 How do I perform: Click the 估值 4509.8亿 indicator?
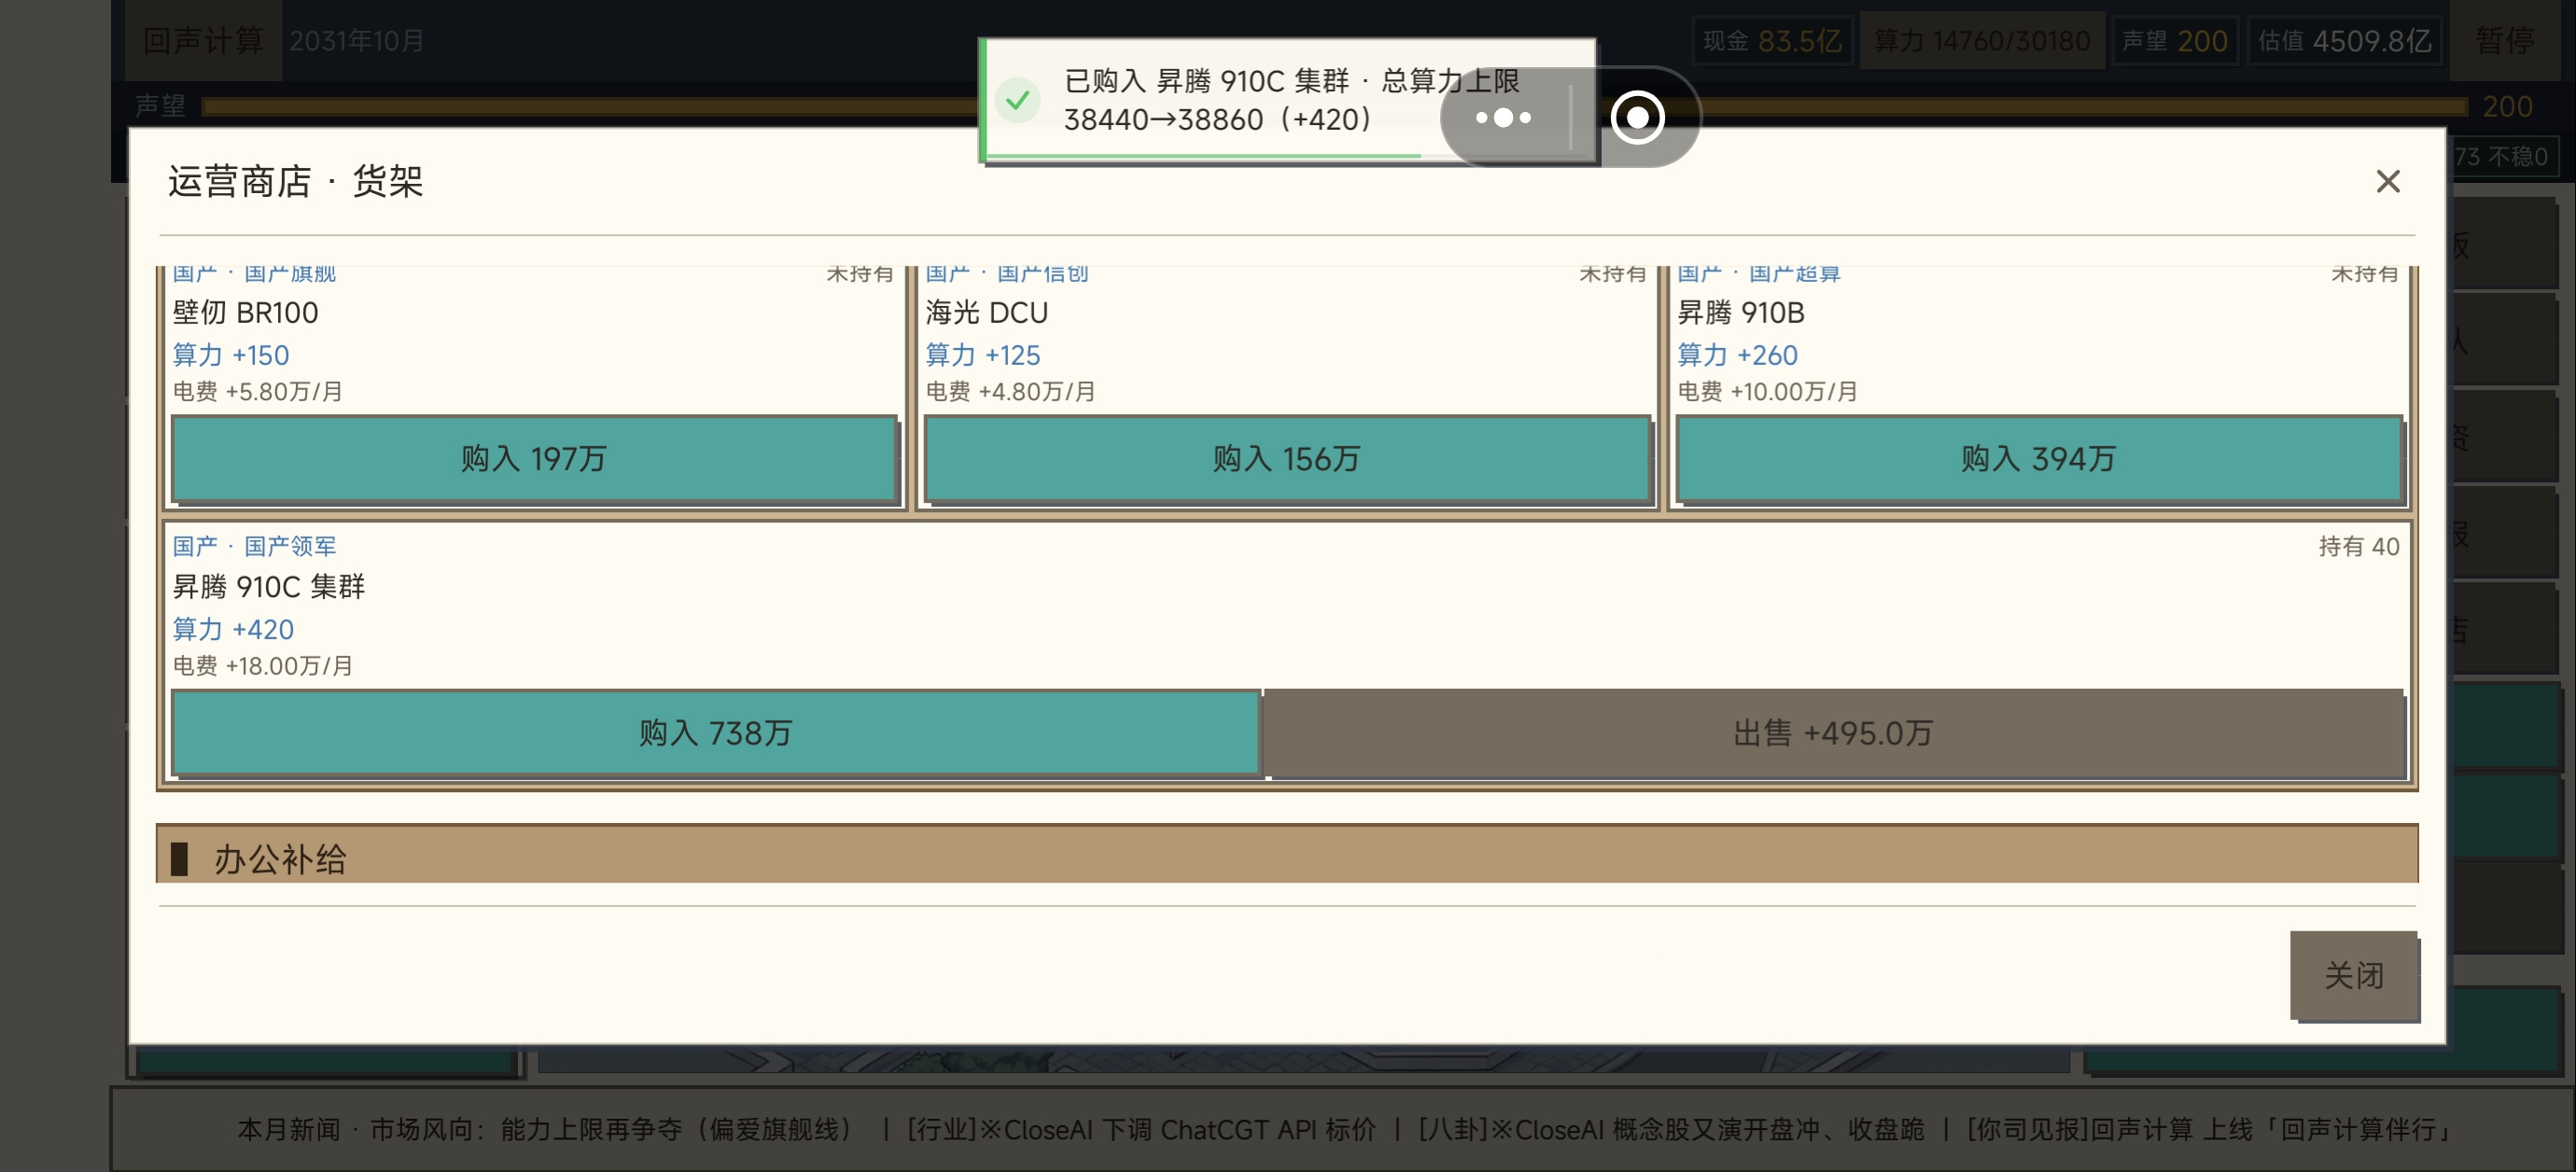tap(2344, 41)
